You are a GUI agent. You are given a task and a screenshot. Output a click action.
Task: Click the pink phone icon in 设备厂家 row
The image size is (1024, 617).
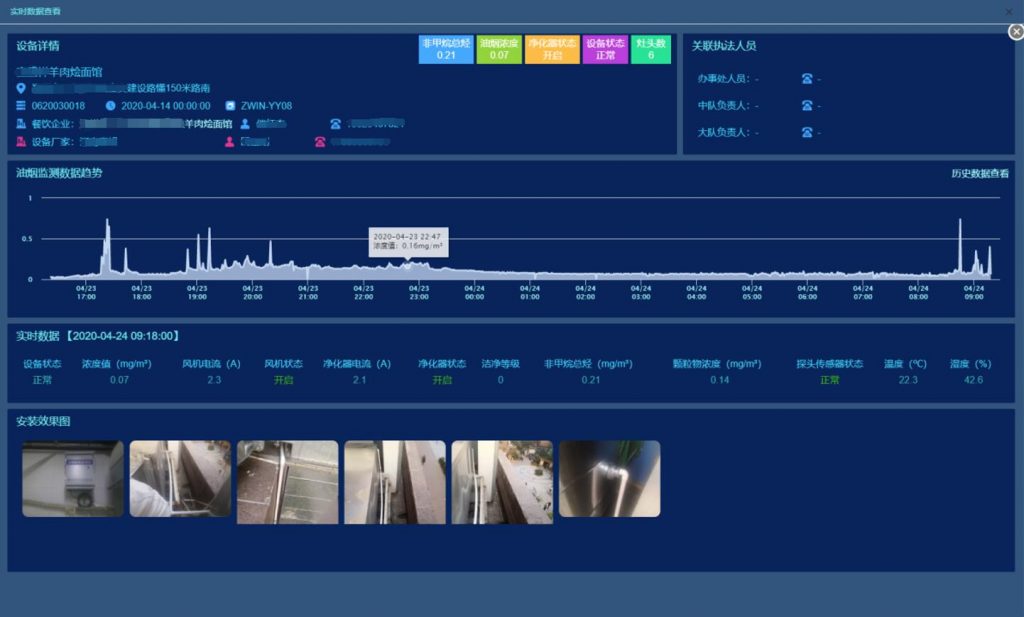[x=320, y=142]
